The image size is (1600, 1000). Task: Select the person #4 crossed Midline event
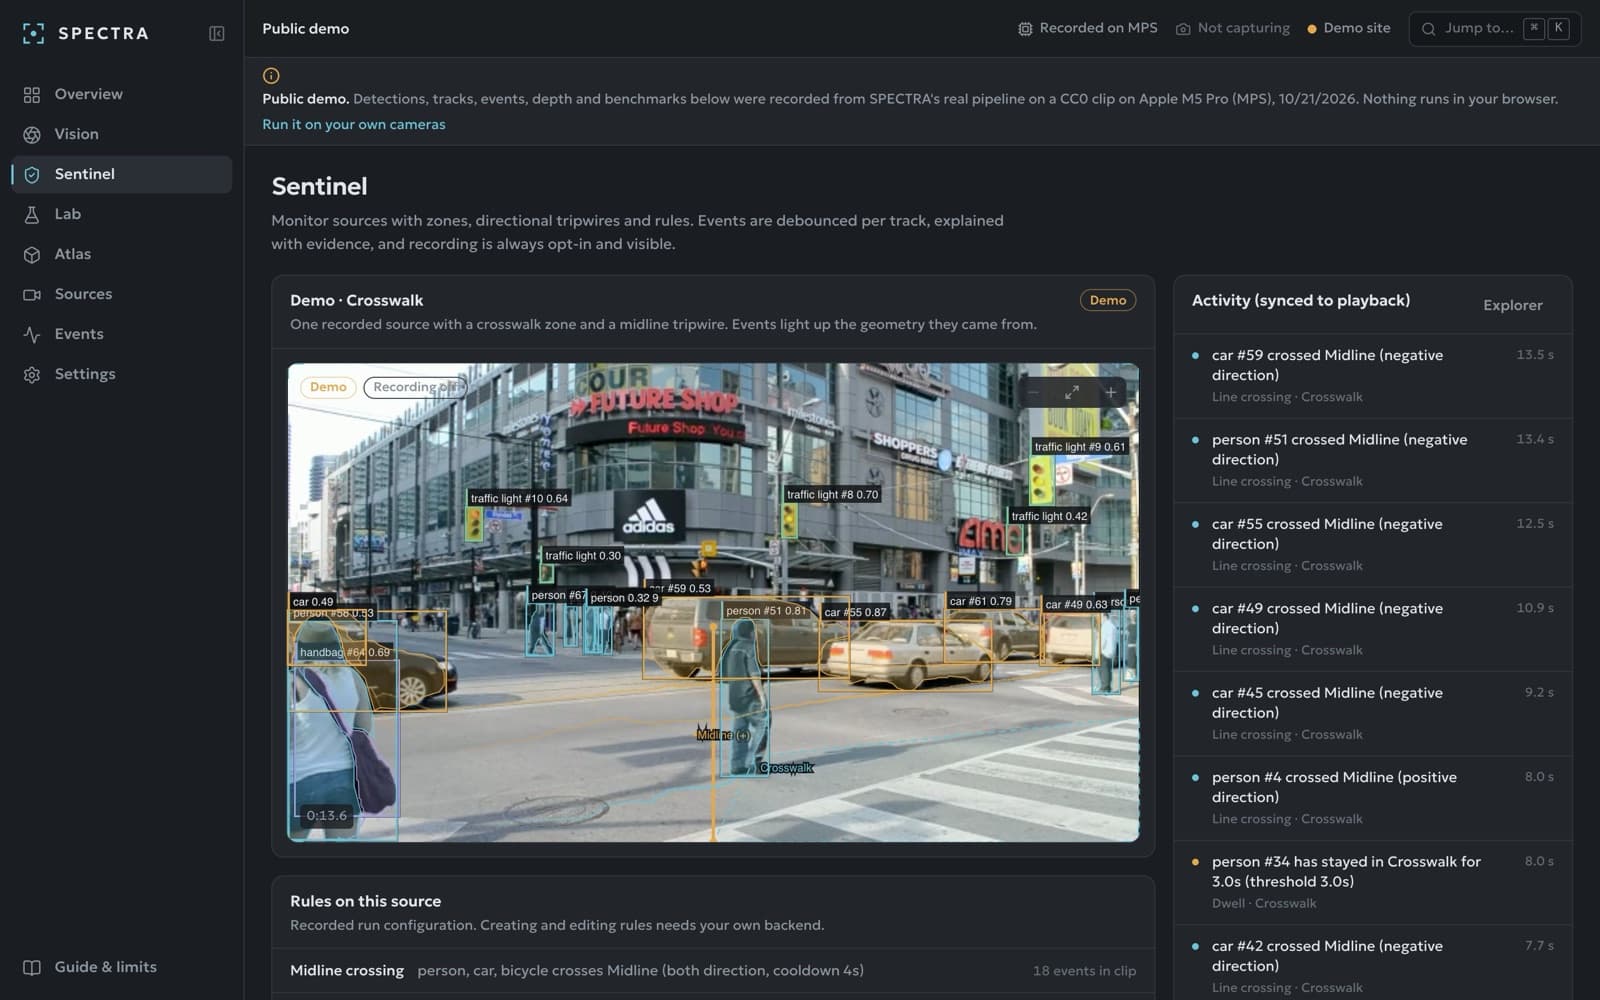[x=1372, y=797]
